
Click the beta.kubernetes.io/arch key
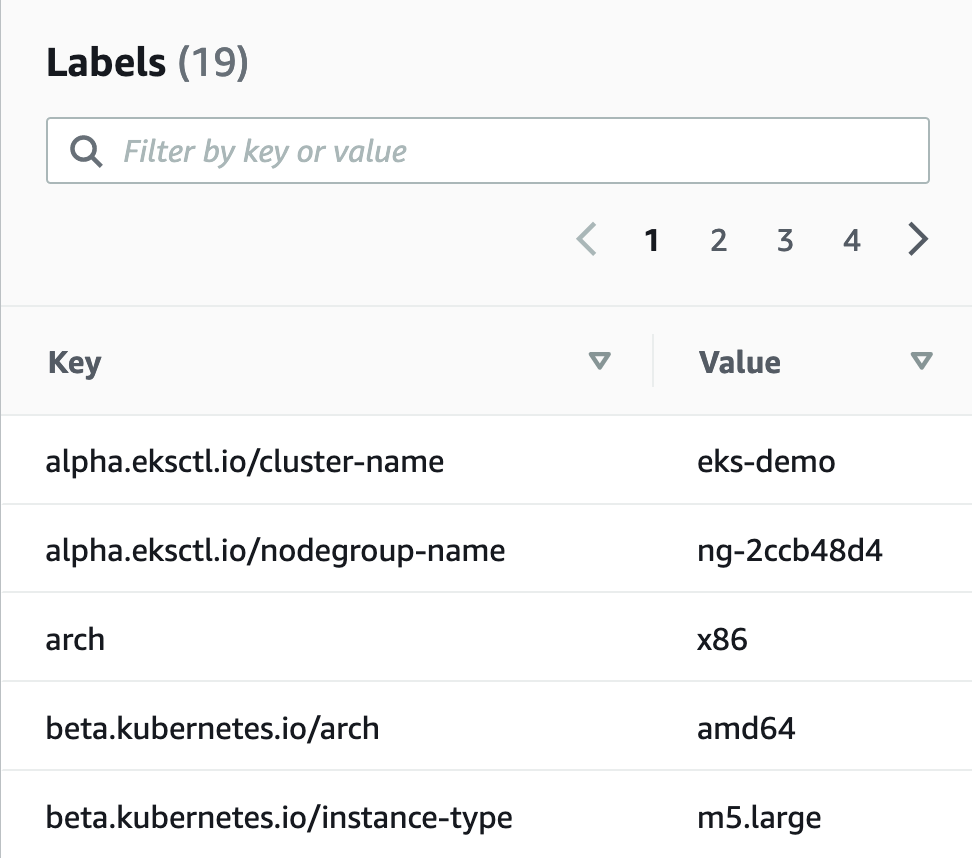tap(212, 728)
